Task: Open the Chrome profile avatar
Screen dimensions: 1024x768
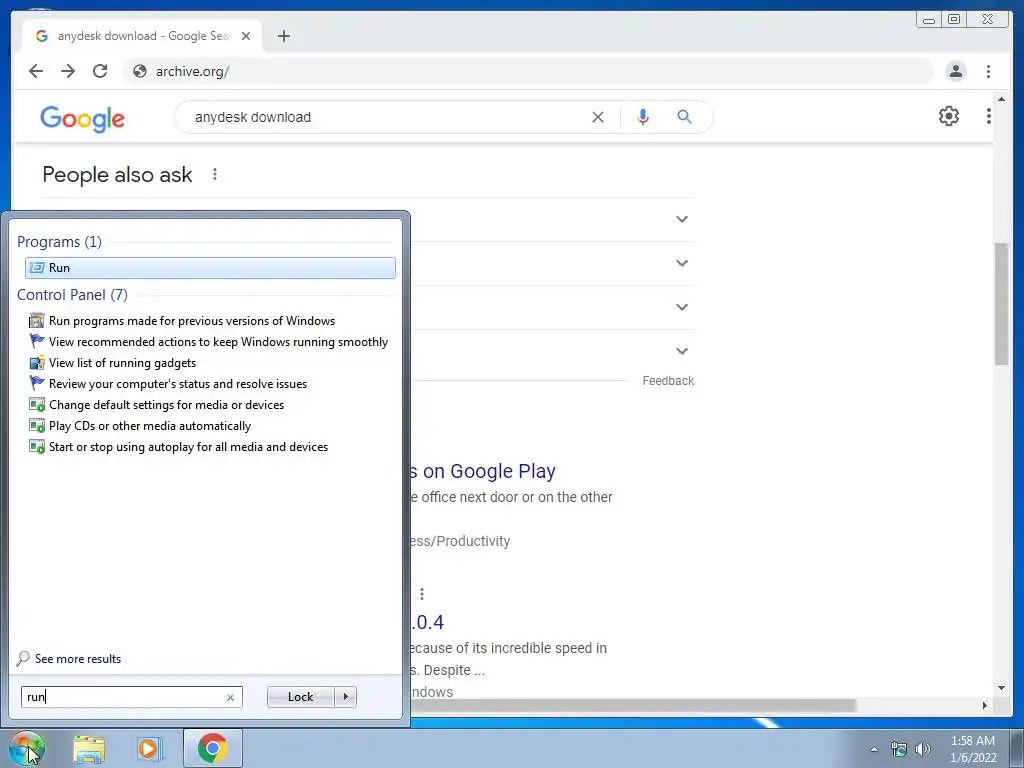Action: [955, 71]
